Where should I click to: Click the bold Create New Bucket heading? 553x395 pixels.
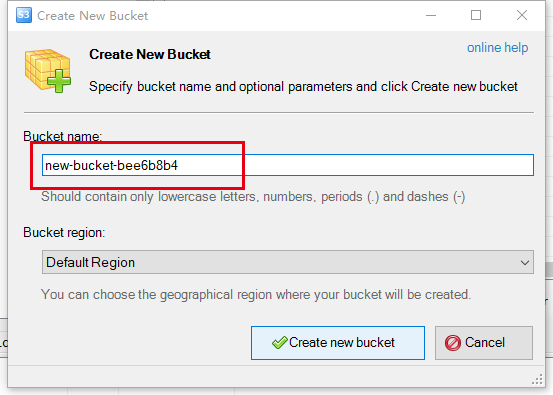pos(150,54)
